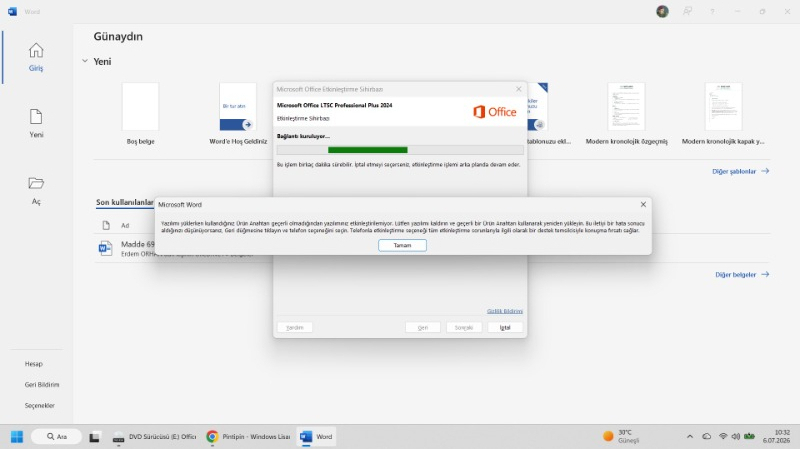The height and width of the screenshot is (449, 800).
Task: Click the Word logo in the title bar
Action: [12, 11]
